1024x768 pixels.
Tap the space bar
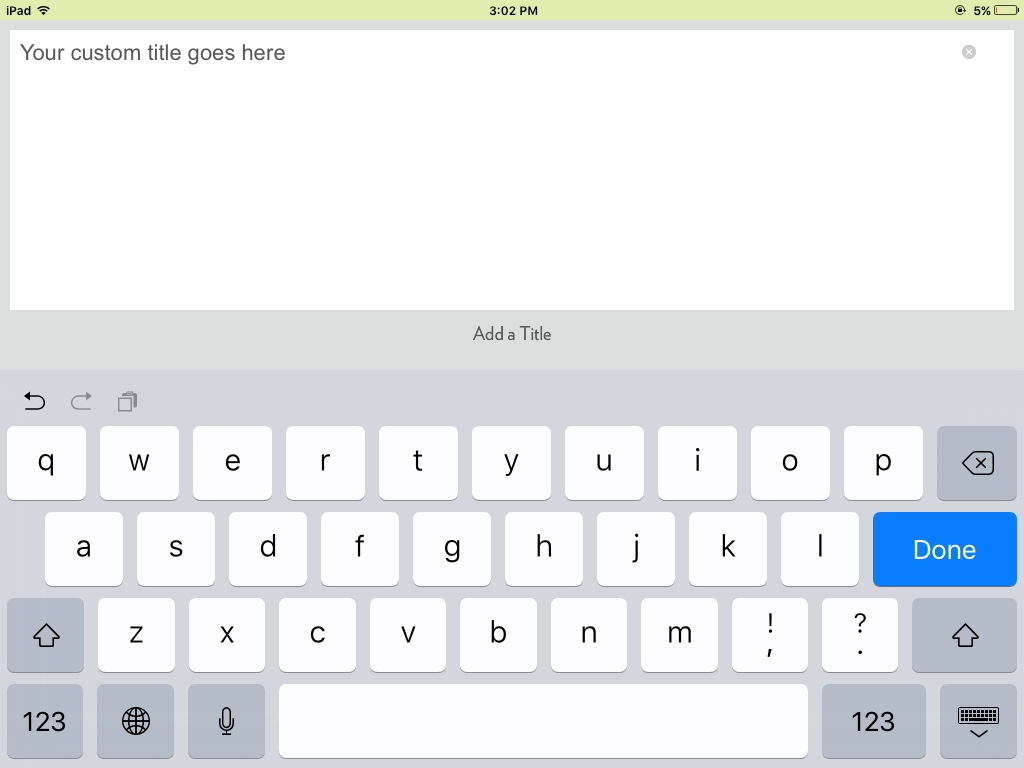point(543,721)
